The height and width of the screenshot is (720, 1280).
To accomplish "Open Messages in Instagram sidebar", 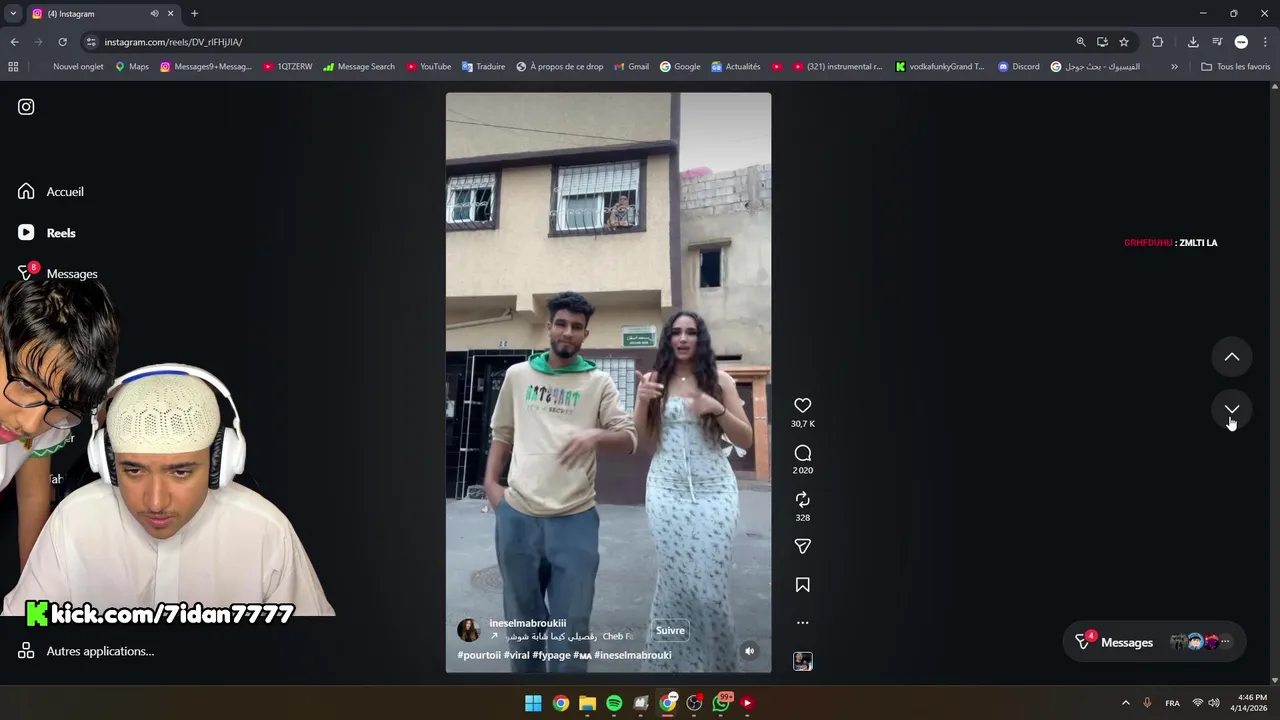I will 58,273.
